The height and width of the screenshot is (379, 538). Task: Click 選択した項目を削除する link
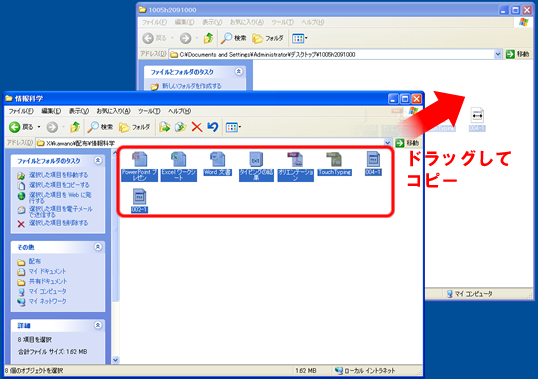(x=58, y=223)
